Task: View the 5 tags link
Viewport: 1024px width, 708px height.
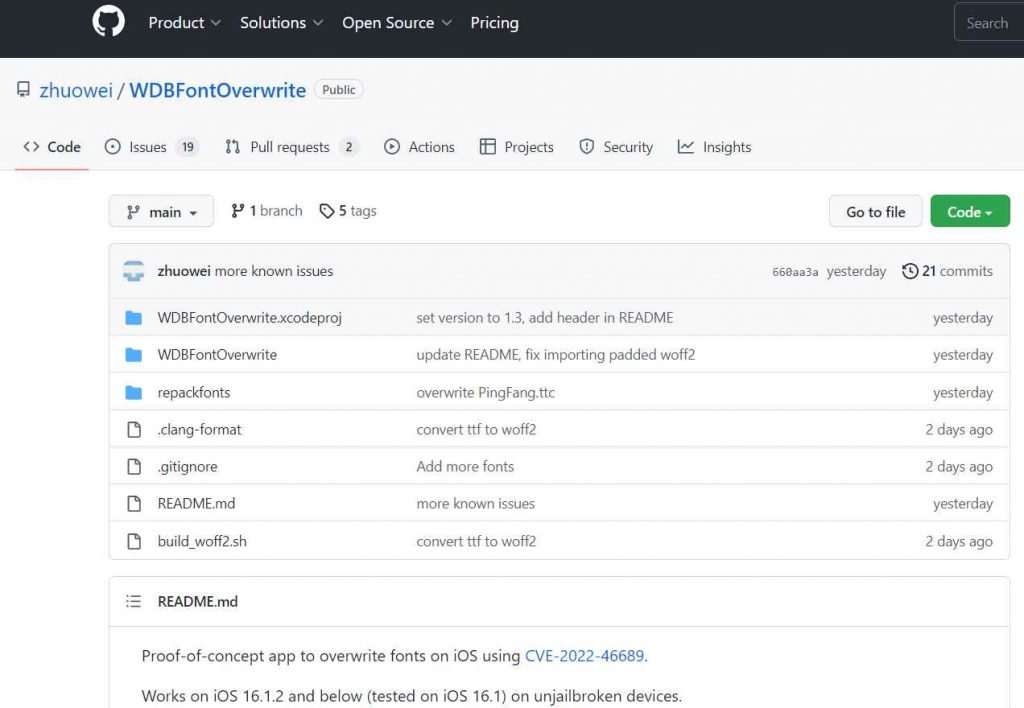Action: click(x=348, y=211)
